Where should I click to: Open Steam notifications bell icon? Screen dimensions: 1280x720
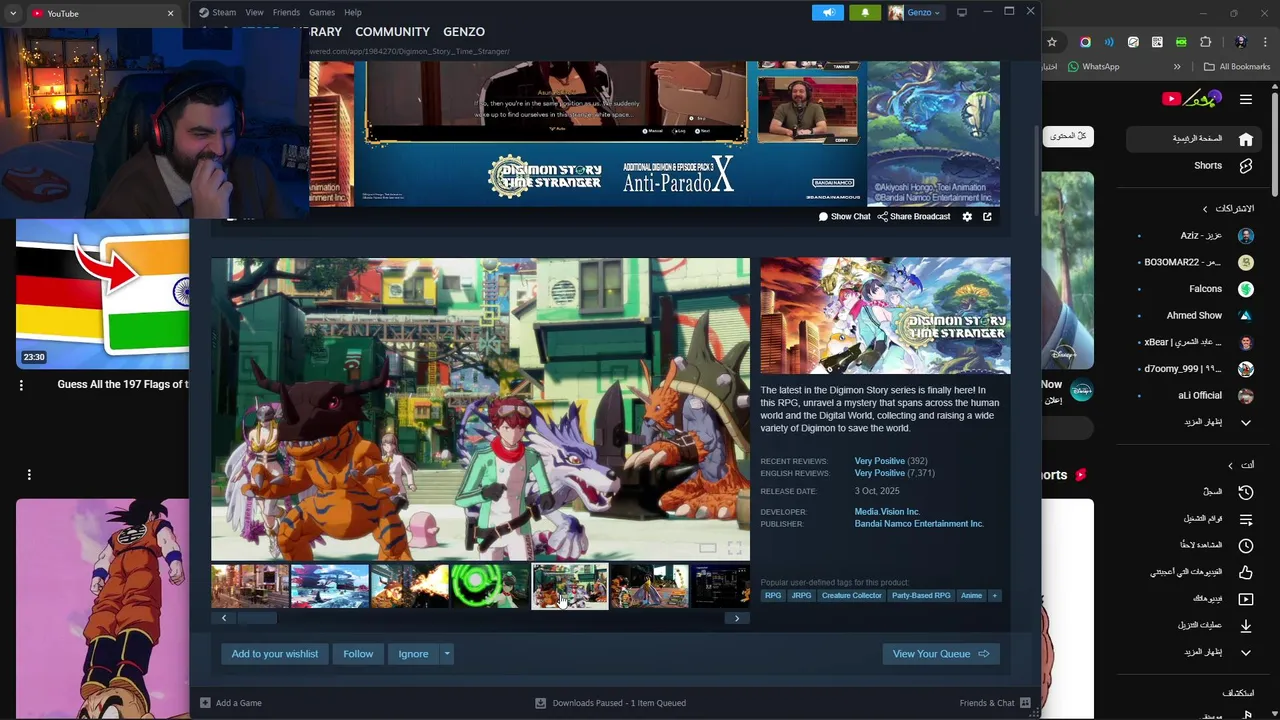tap(865, 12)
